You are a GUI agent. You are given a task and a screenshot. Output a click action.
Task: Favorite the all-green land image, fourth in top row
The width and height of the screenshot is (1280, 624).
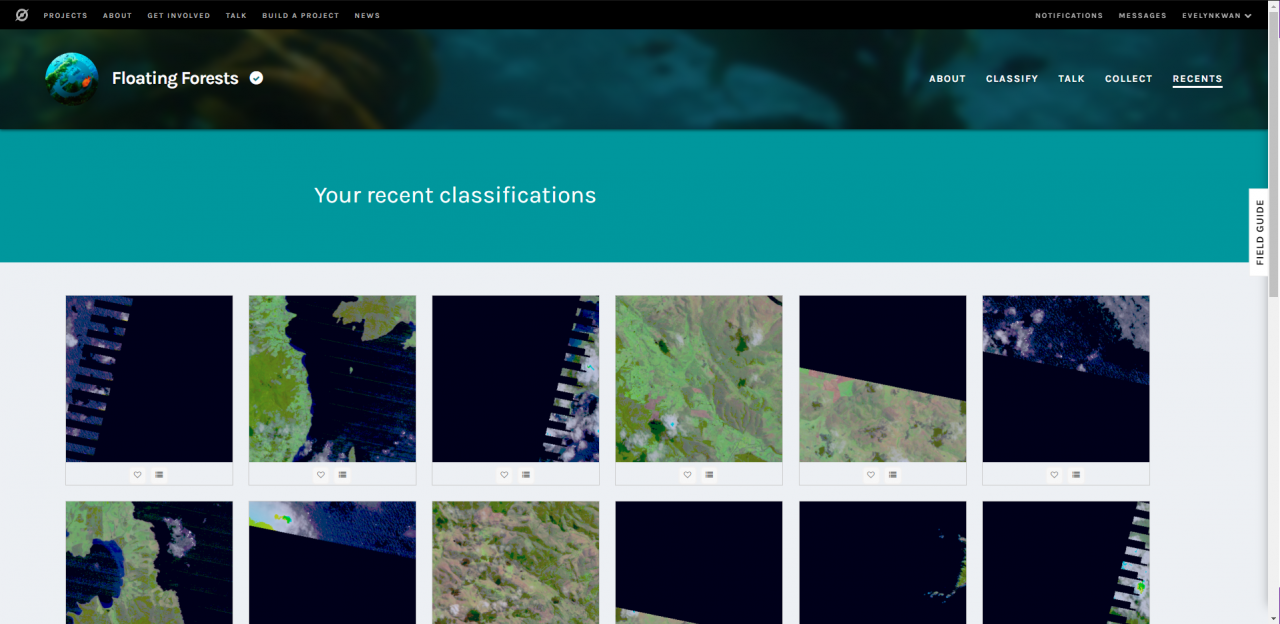687,474
